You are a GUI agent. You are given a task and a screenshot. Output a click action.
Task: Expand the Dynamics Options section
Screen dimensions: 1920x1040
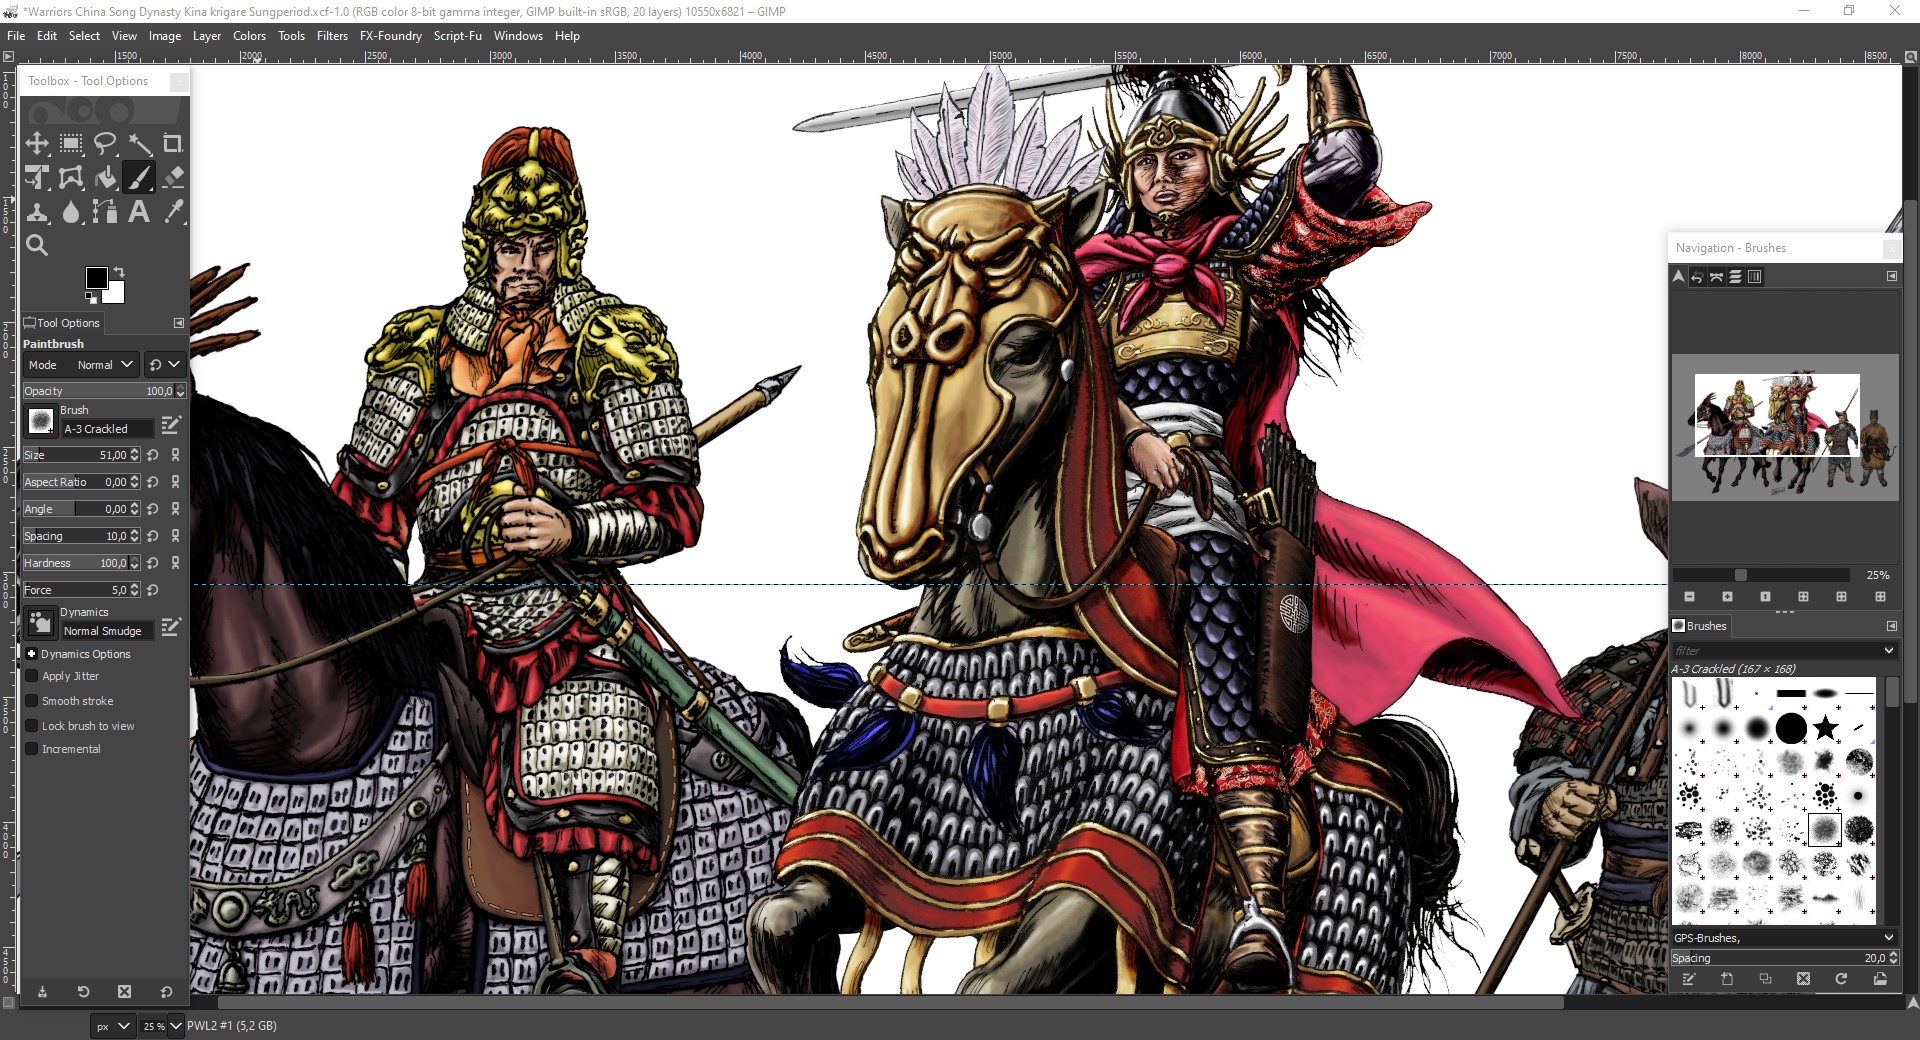(31, 654)
